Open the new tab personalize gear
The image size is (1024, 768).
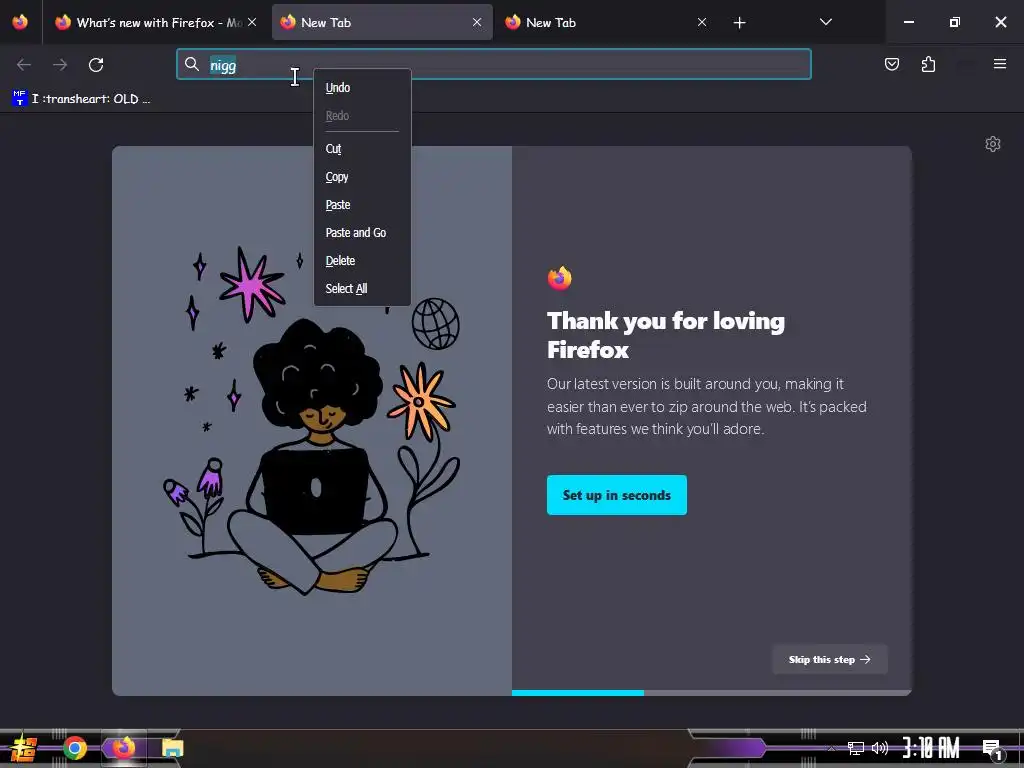tap(993, 144)
